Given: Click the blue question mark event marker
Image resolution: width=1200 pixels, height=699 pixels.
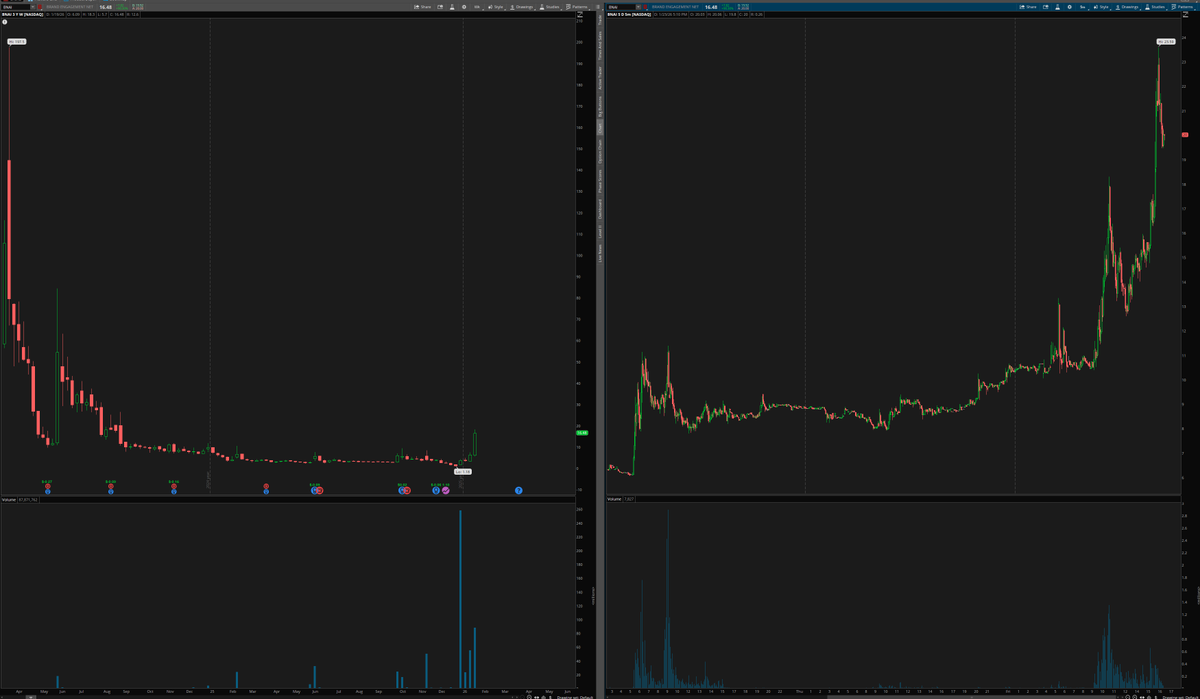Looking at the screenshot, I should pos(519,490).
